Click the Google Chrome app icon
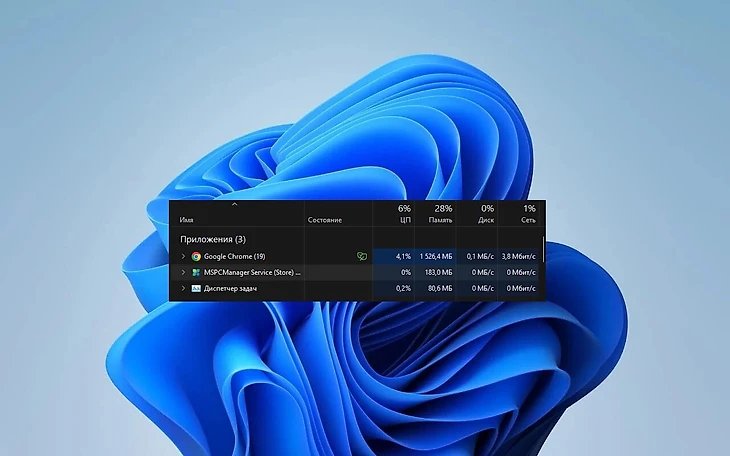 click(x=196, y=257)
